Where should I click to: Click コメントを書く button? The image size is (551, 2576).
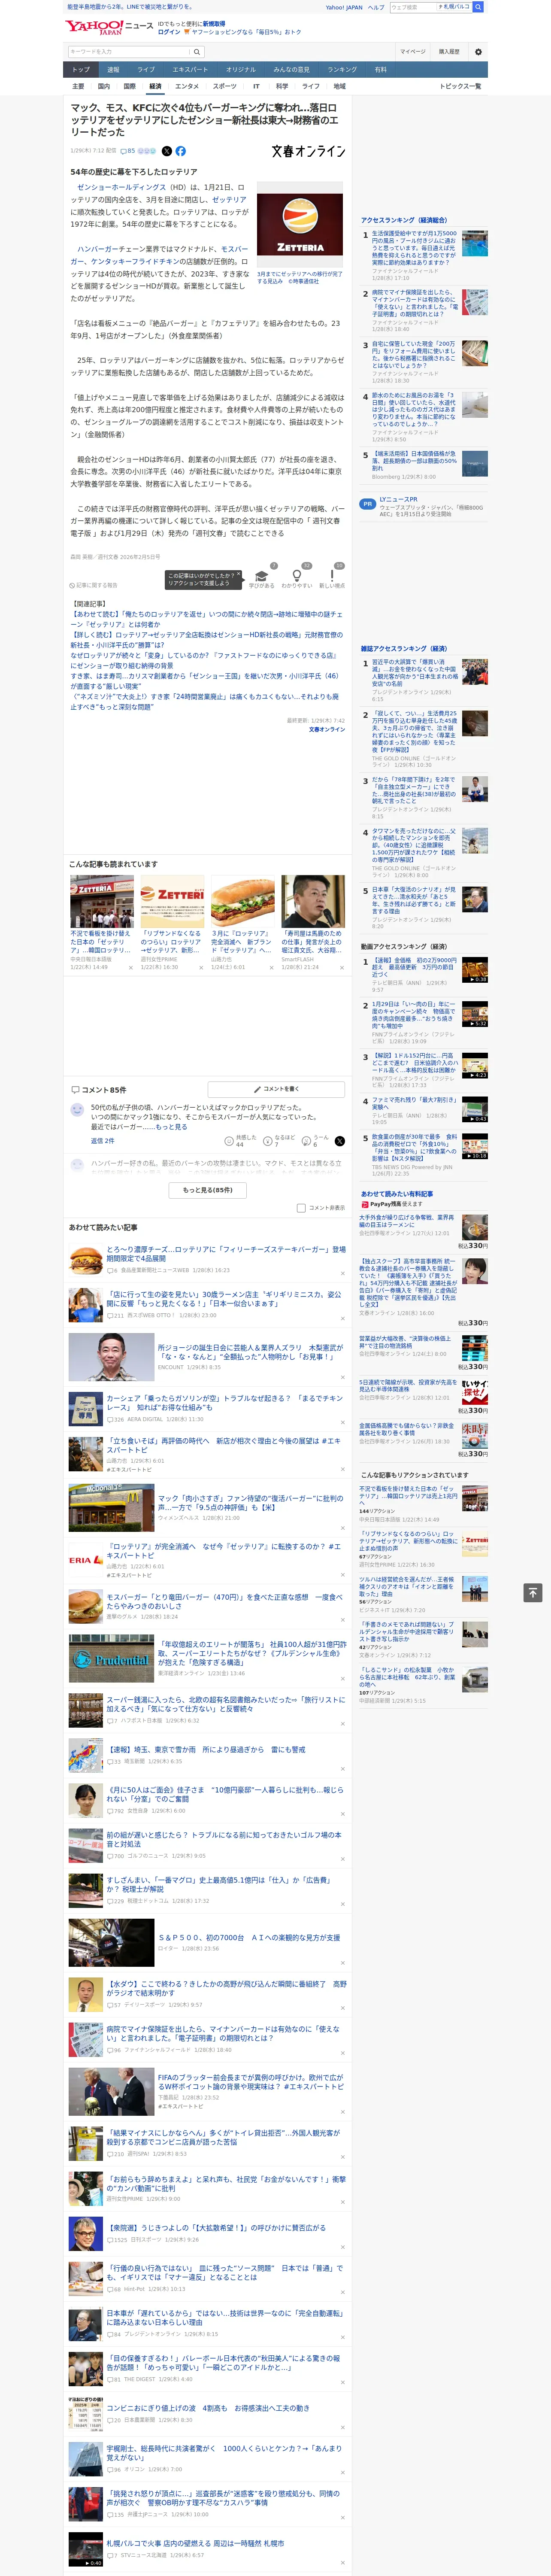click(276, 1088)
